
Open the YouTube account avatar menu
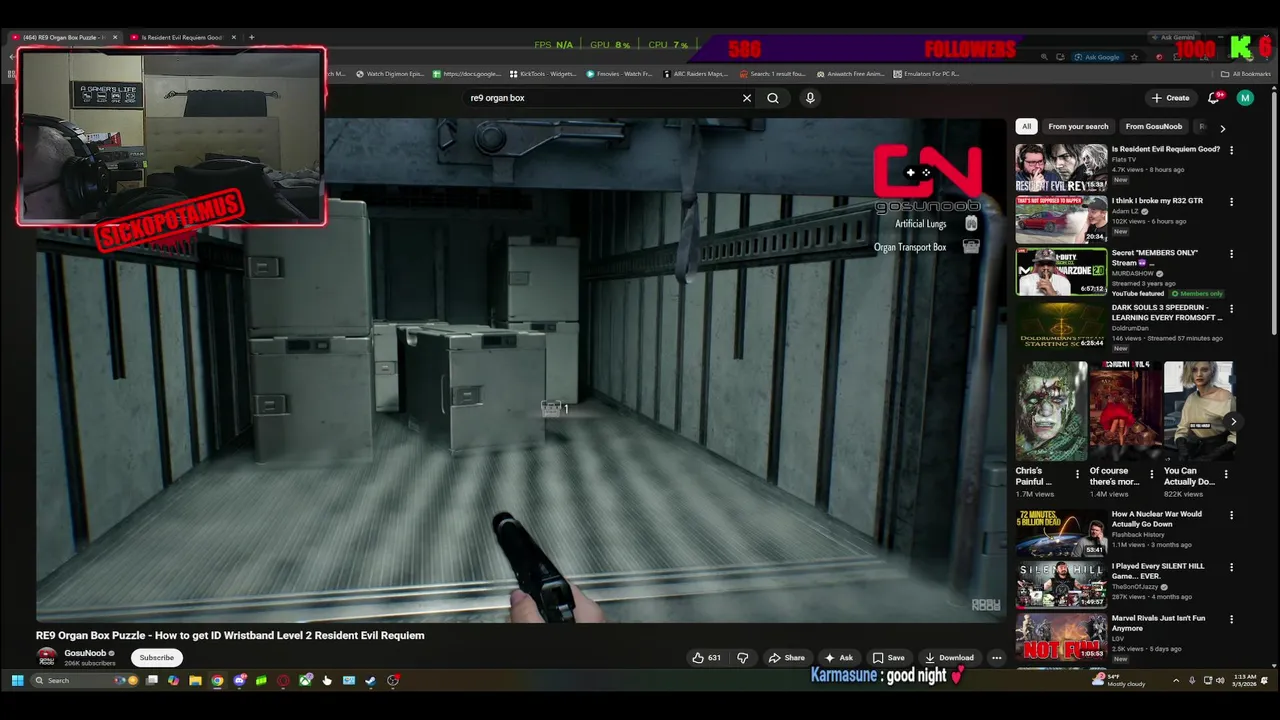click(x=1245, y=98)
